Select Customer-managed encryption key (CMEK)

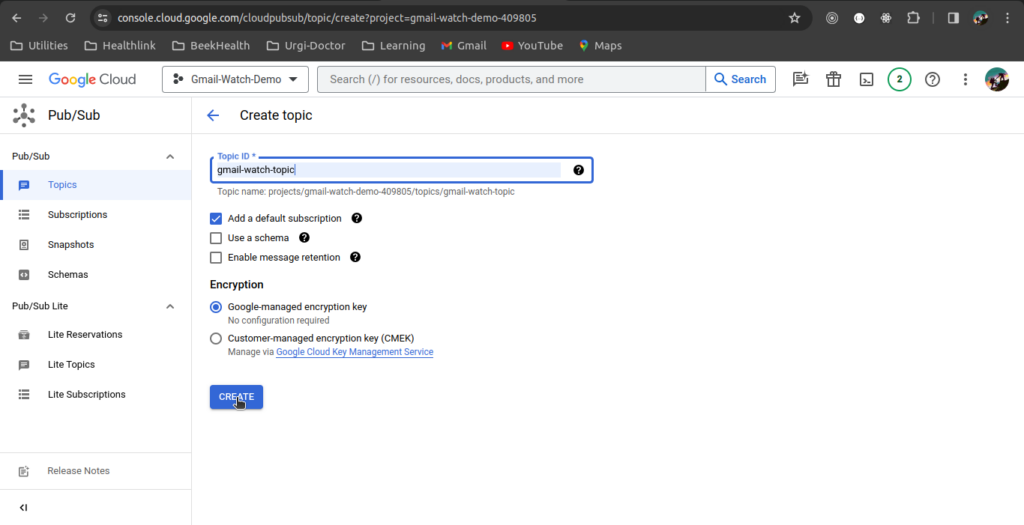(216, 338)
